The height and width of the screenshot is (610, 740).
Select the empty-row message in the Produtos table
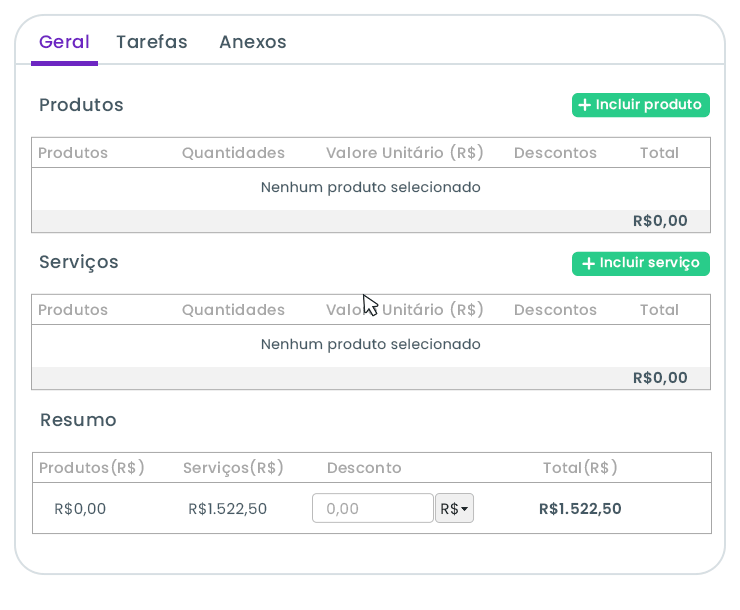click(x=371, y=188)
